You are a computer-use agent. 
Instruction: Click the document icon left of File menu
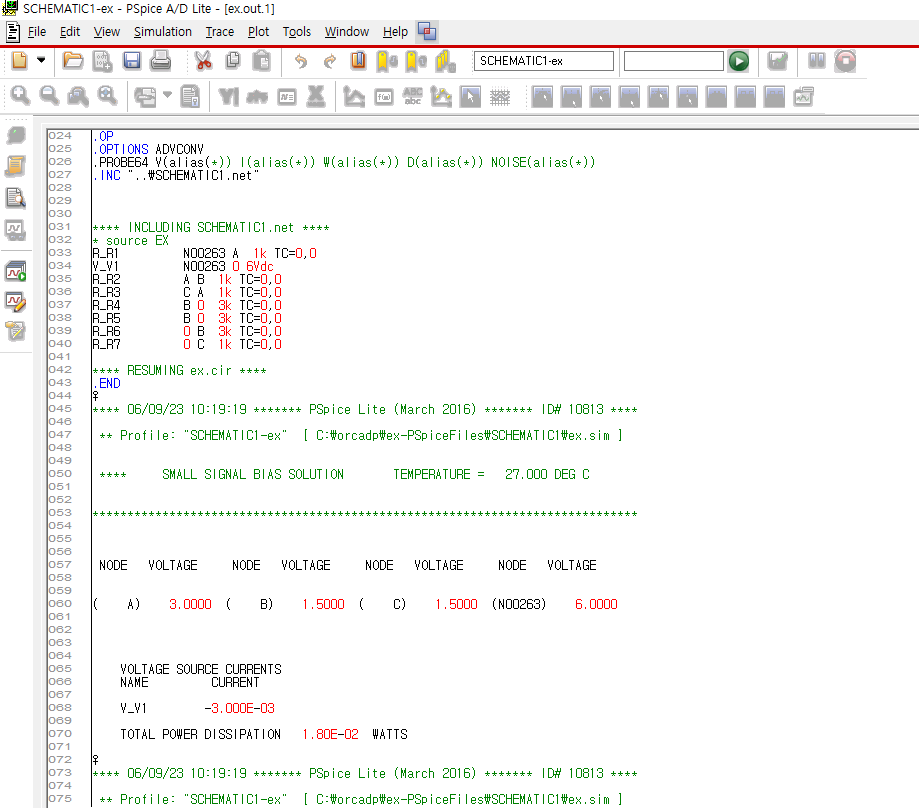[13, 32]
